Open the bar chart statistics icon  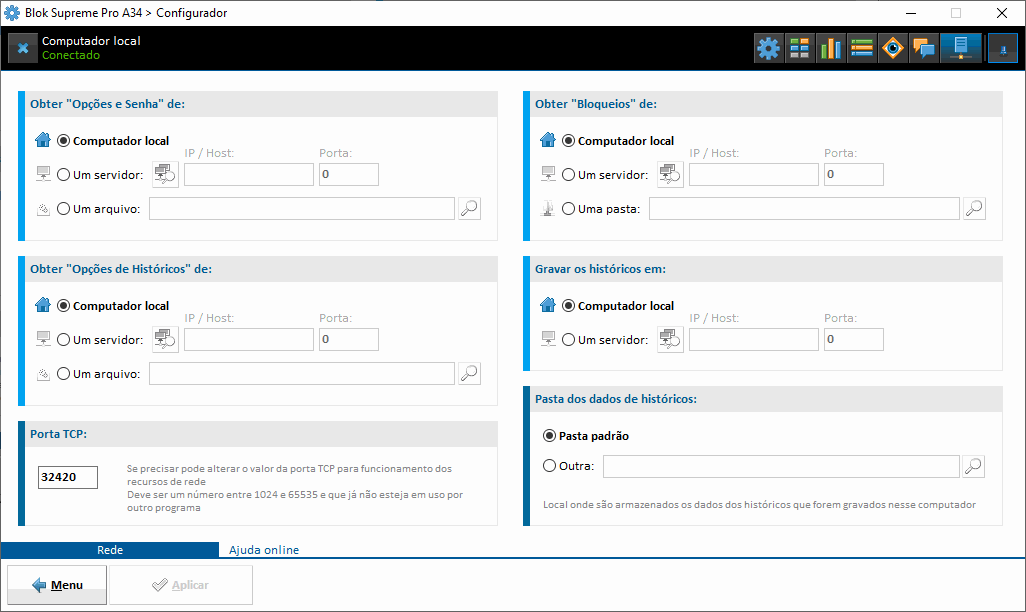click(x=830, y=48)
